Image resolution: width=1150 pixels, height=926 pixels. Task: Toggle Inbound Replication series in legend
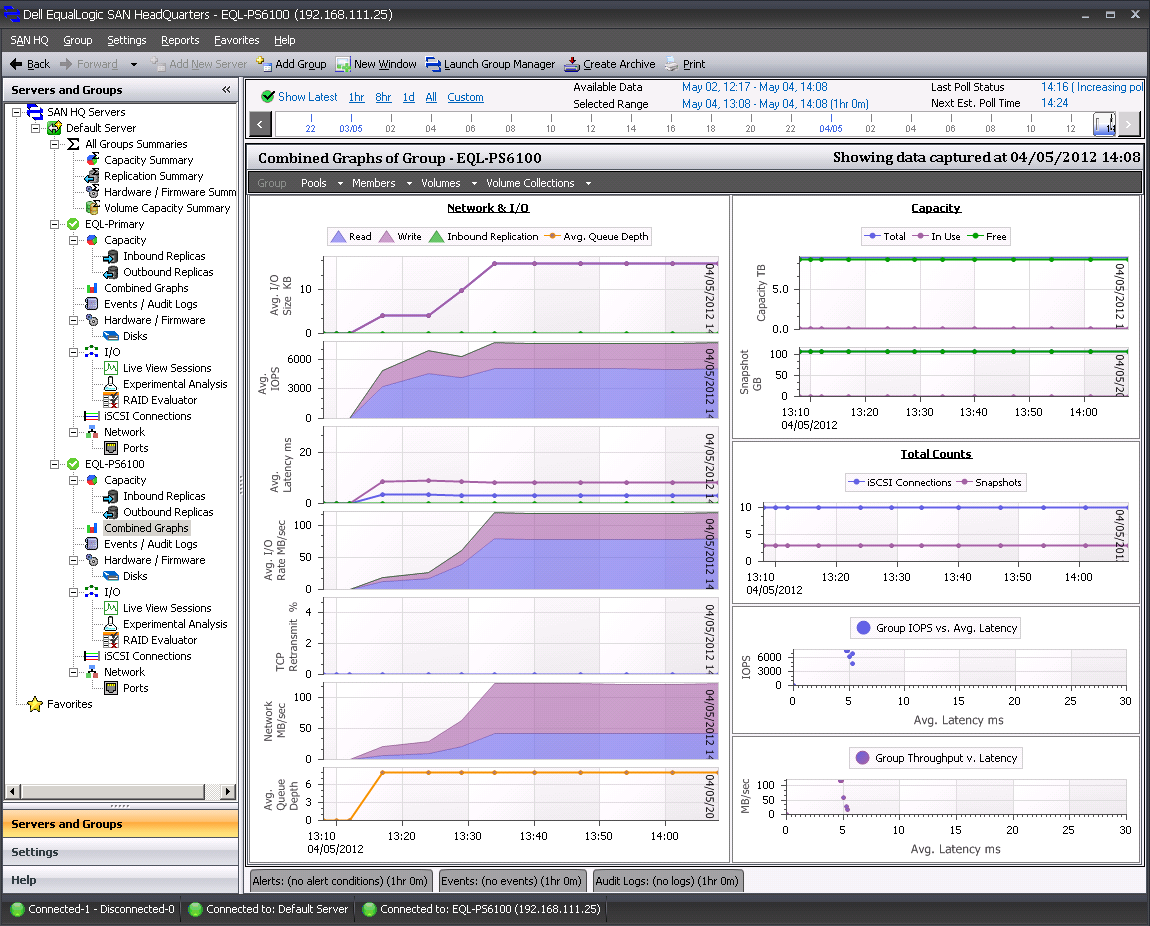coord(483,237)
